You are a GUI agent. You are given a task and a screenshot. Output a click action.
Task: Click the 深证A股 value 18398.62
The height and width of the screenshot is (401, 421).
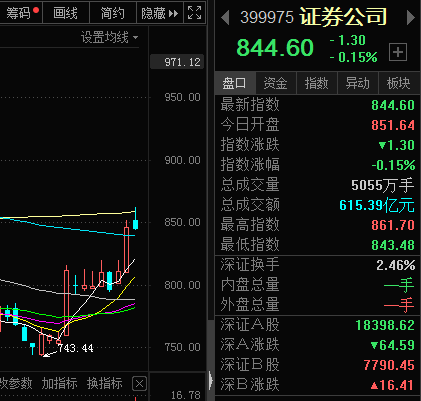pos(385,325)
